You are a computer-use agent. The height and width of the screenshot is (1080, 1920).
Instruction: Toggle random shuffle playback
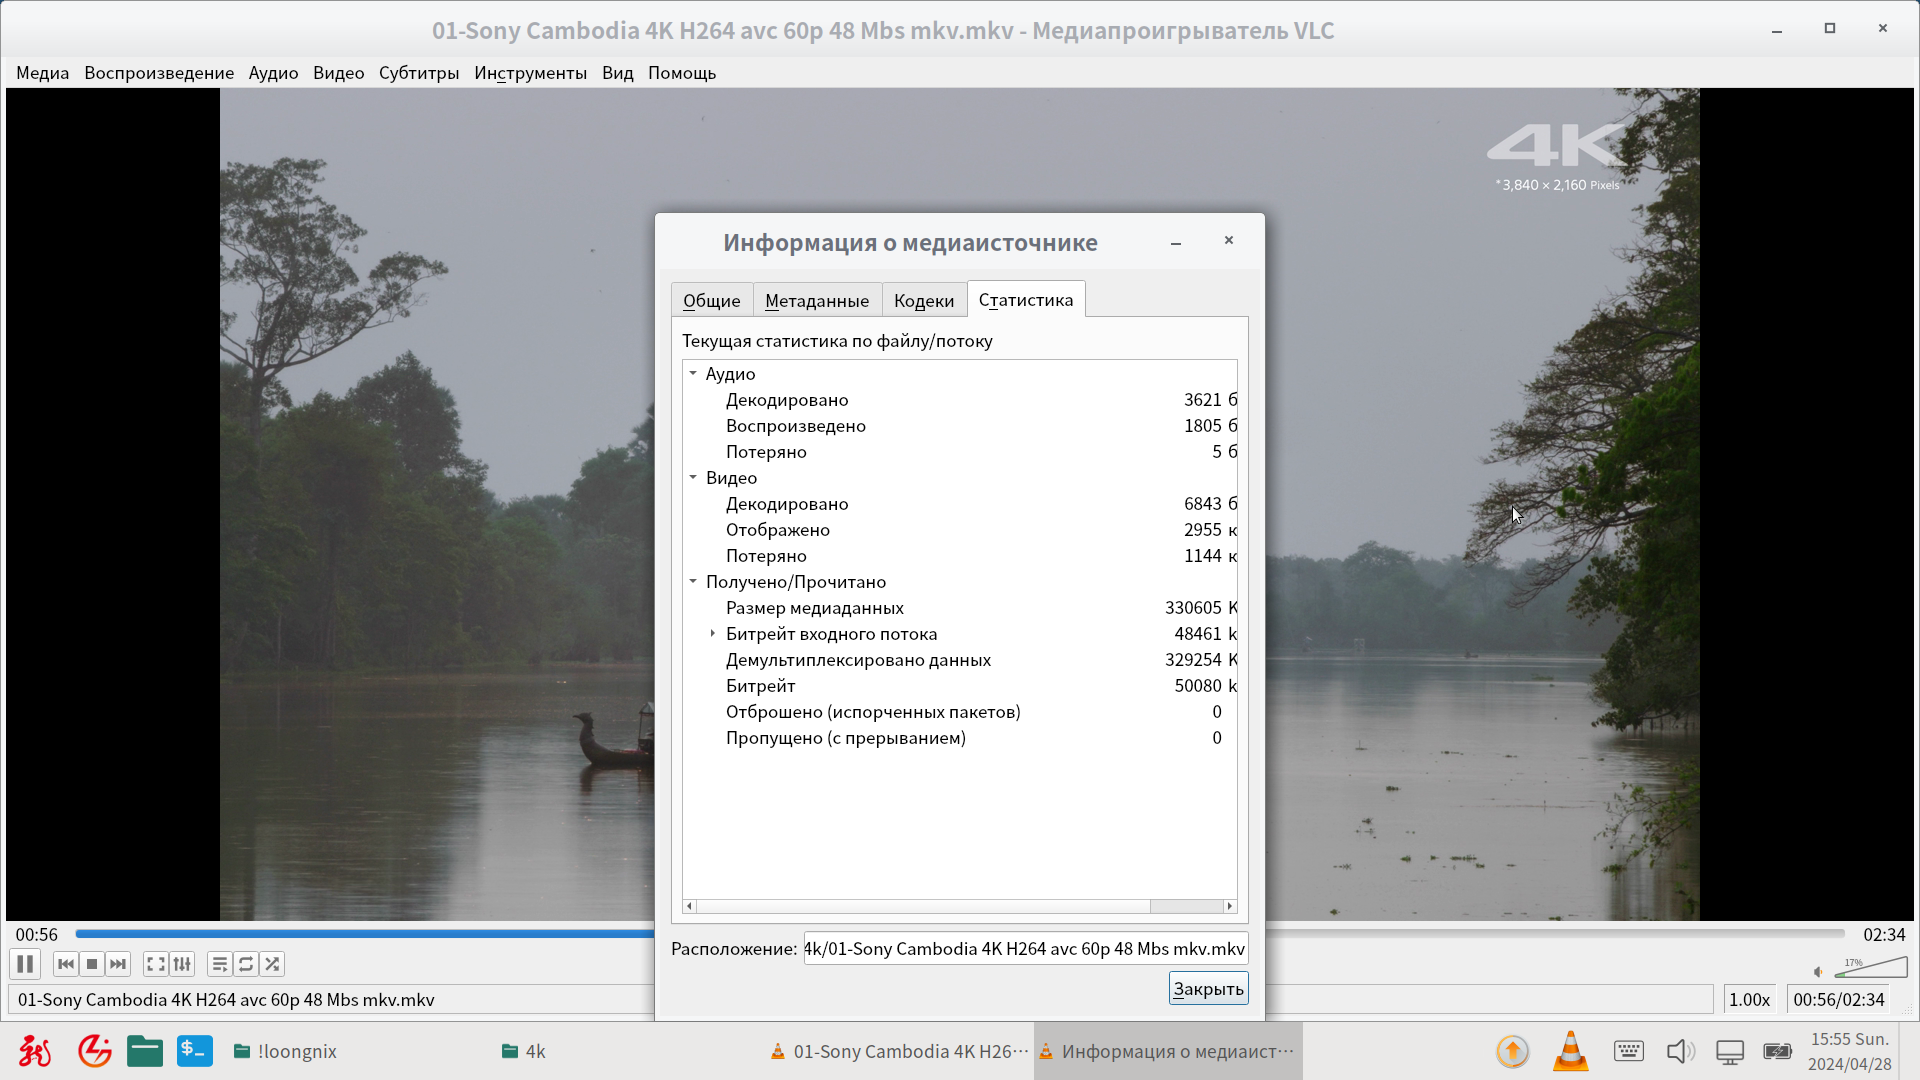click(x=272, y=964)
